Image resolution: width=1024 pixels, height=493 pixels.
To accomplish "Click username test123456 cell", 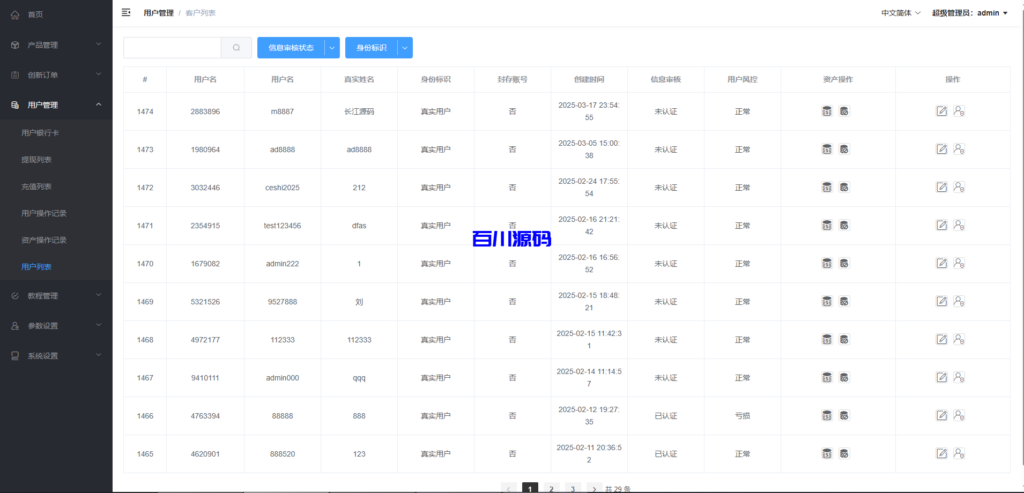I will [282, 225].
